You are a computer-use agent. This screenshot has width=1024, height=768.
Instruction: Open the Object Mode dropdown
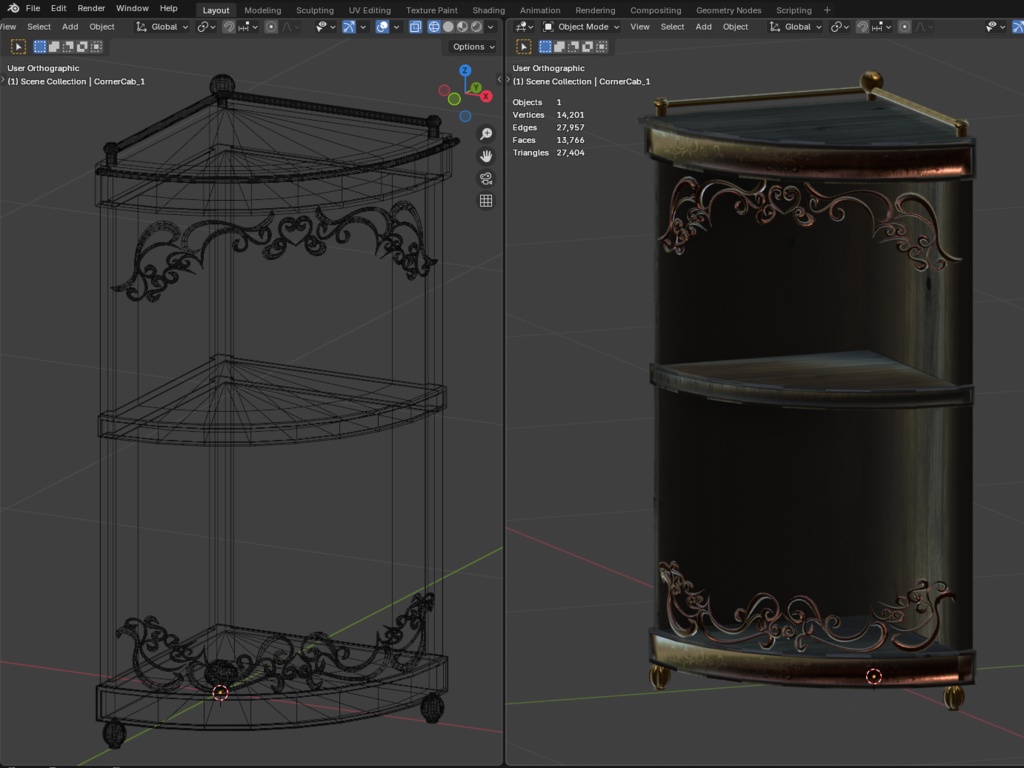[581, 27]
